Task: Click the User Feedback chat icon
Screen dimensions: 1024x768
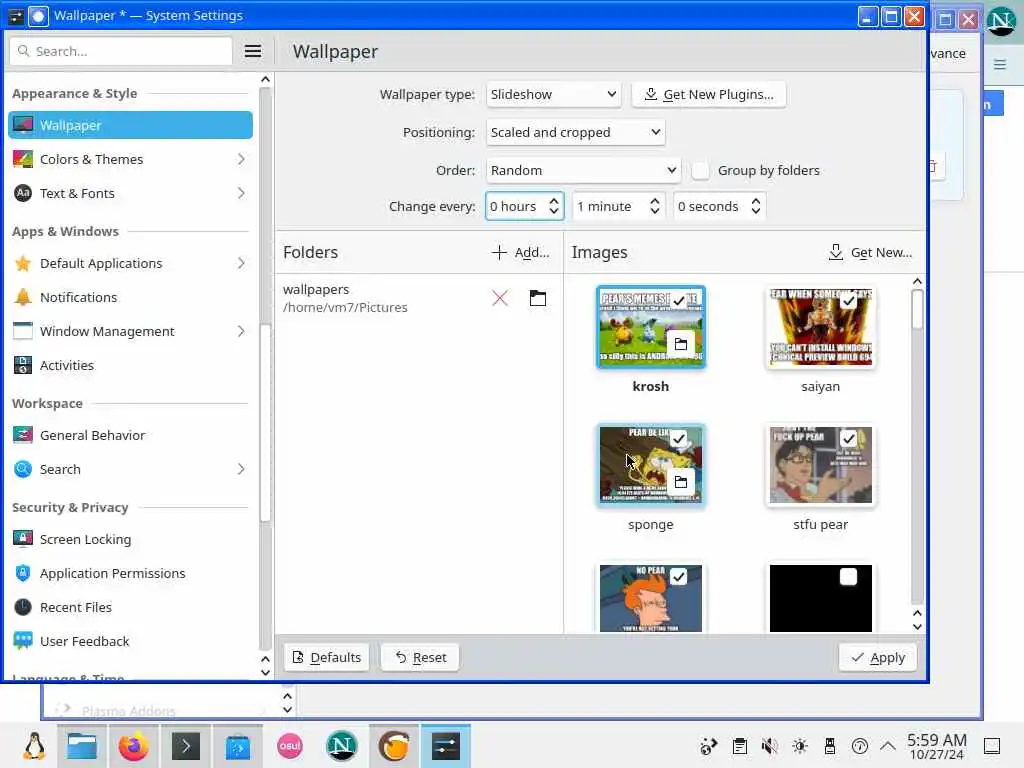Action: point(23,641)
